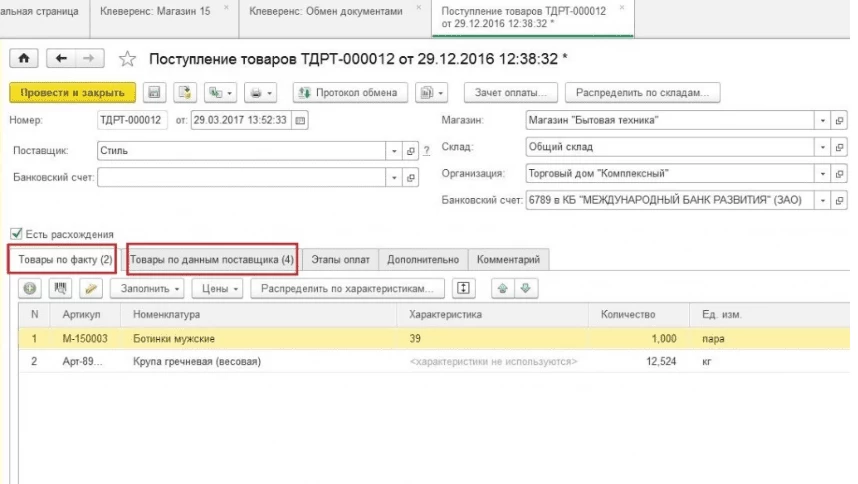Click the save (floppy disk) icon
This screenshot has height=484, width=858.
click(x=155, y=93)
